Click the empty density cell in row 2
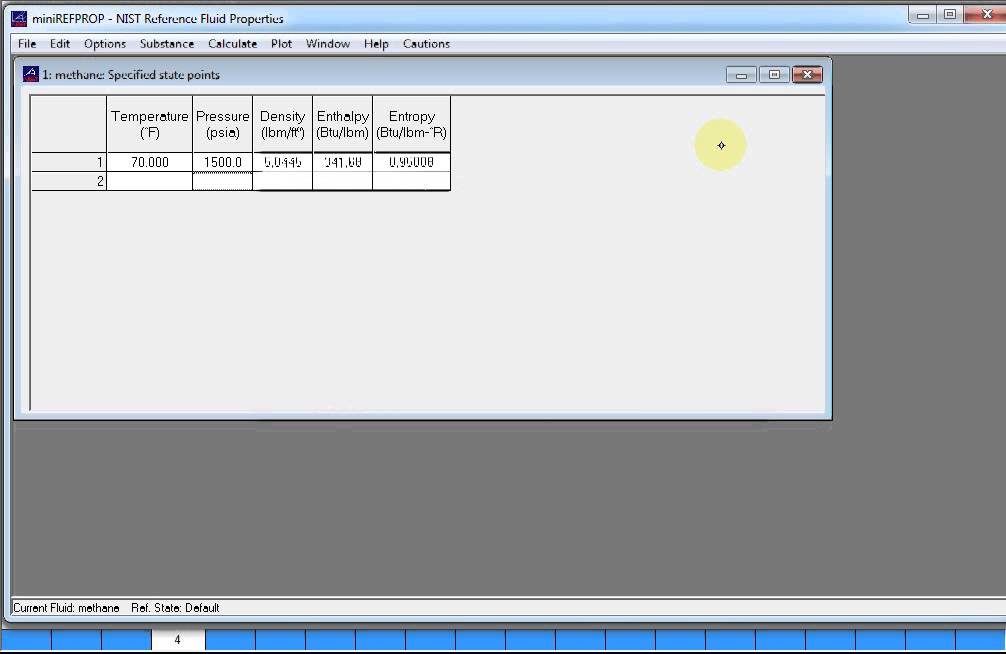1006x654 pixels. 282,182
